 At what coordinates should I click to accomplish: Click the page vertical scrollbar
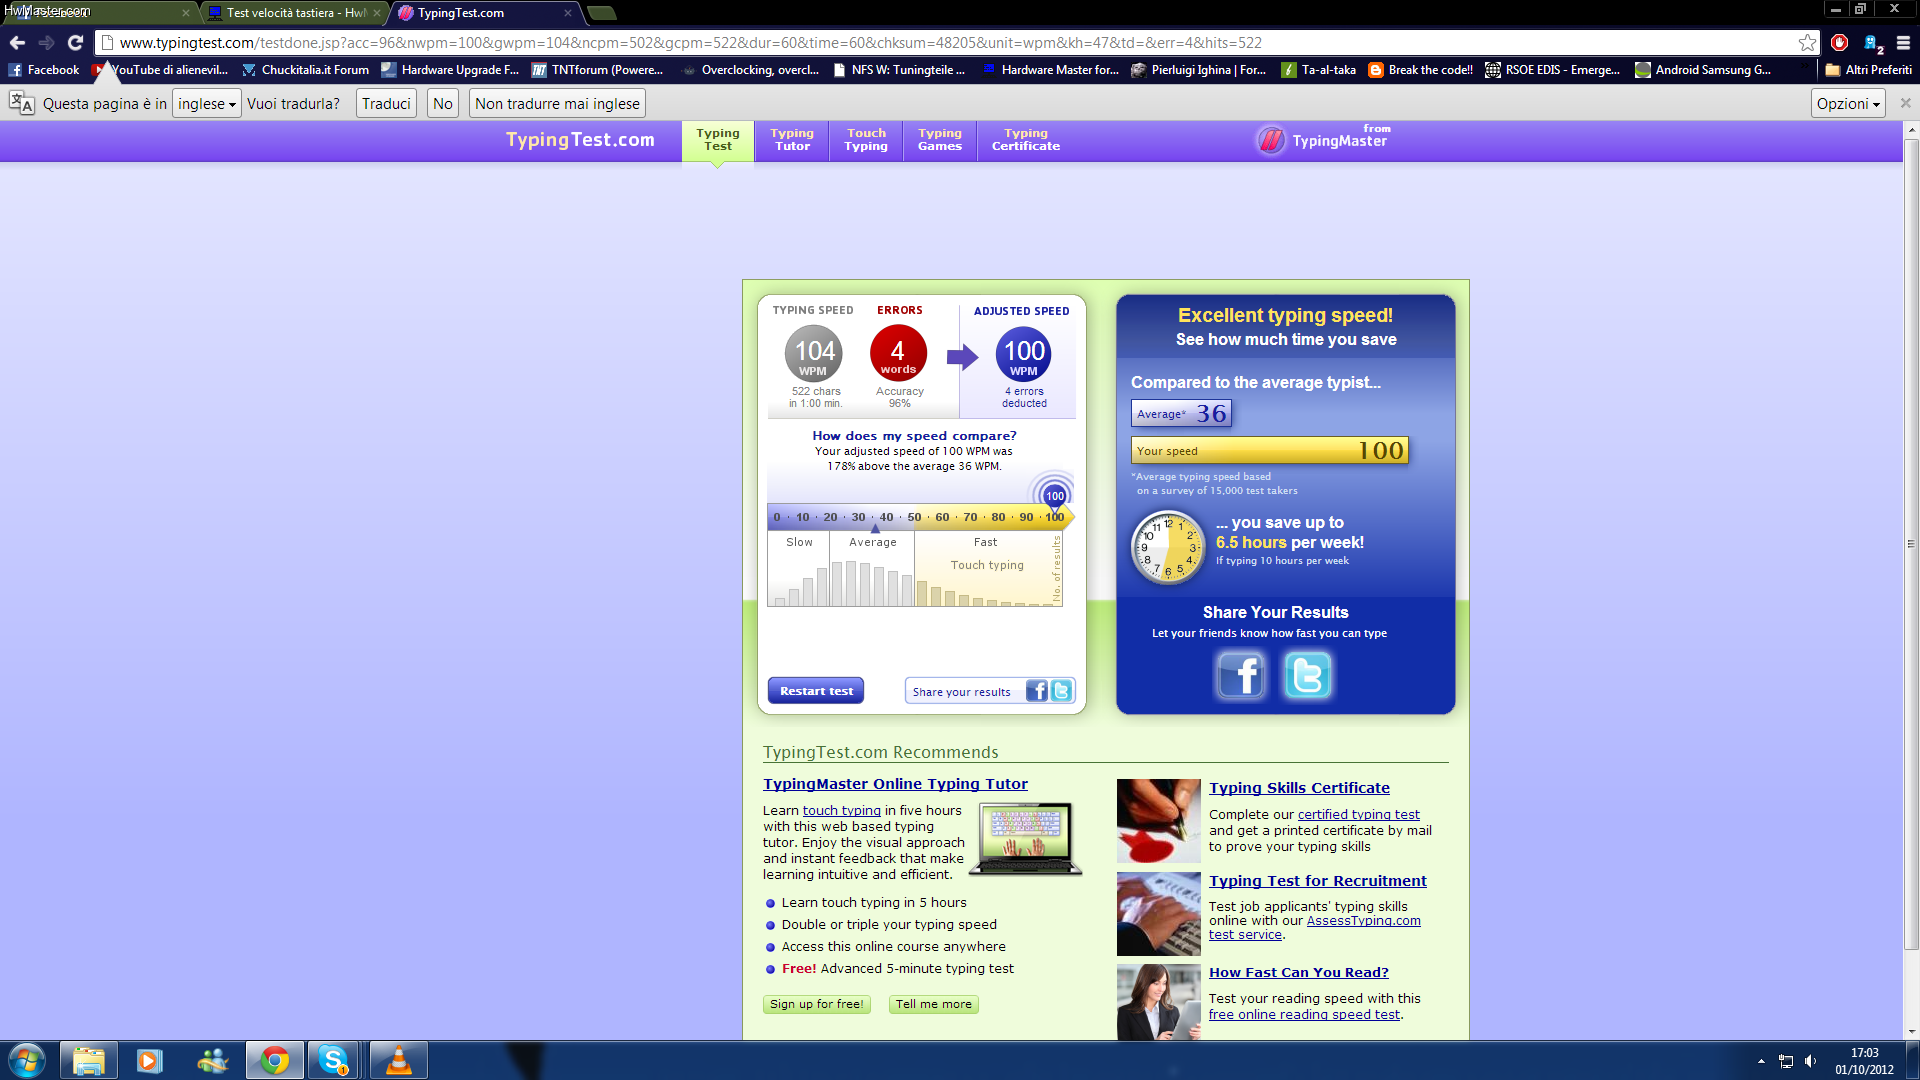tap(1911, 544)
